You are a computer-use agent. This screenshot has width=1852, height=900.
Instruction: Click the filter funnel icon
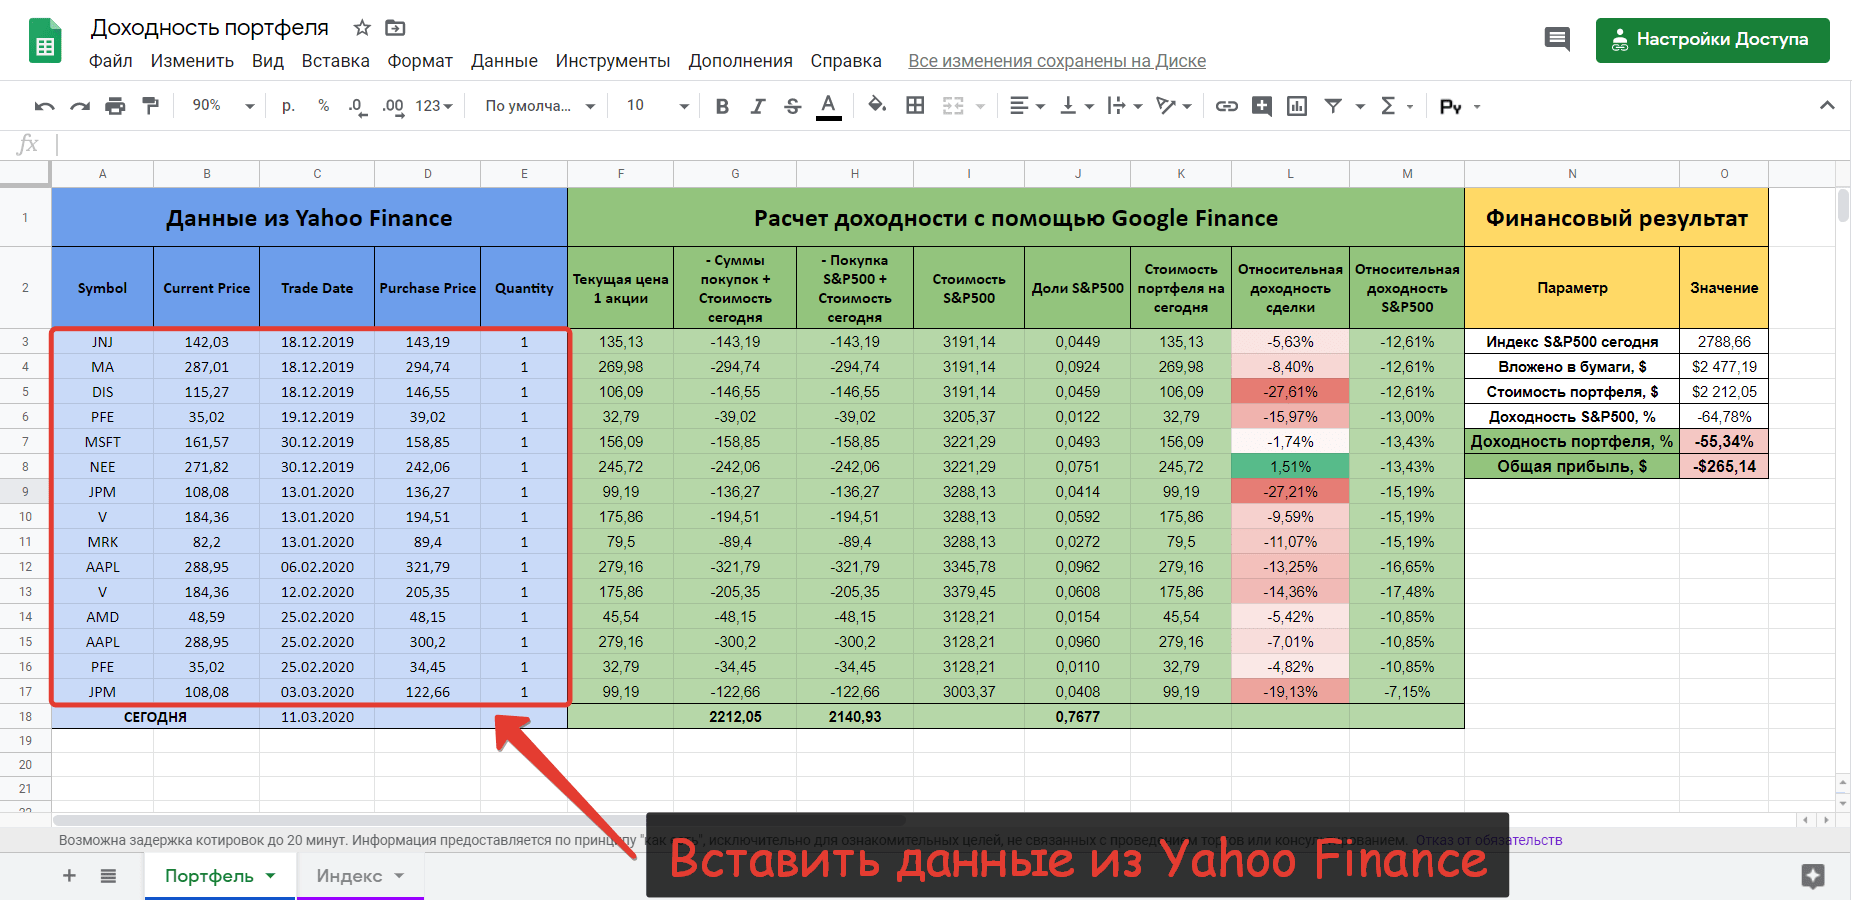pos(1333,106)
